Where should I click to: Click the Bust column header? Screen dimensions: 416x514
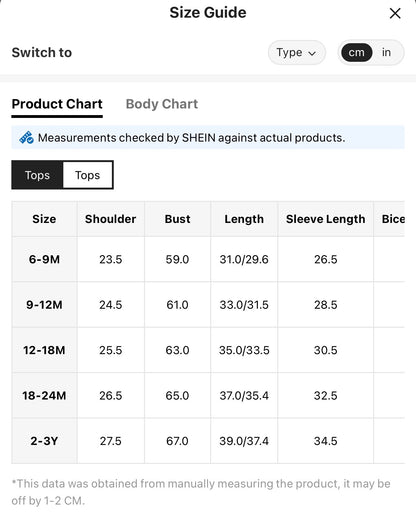click(177, 219)
